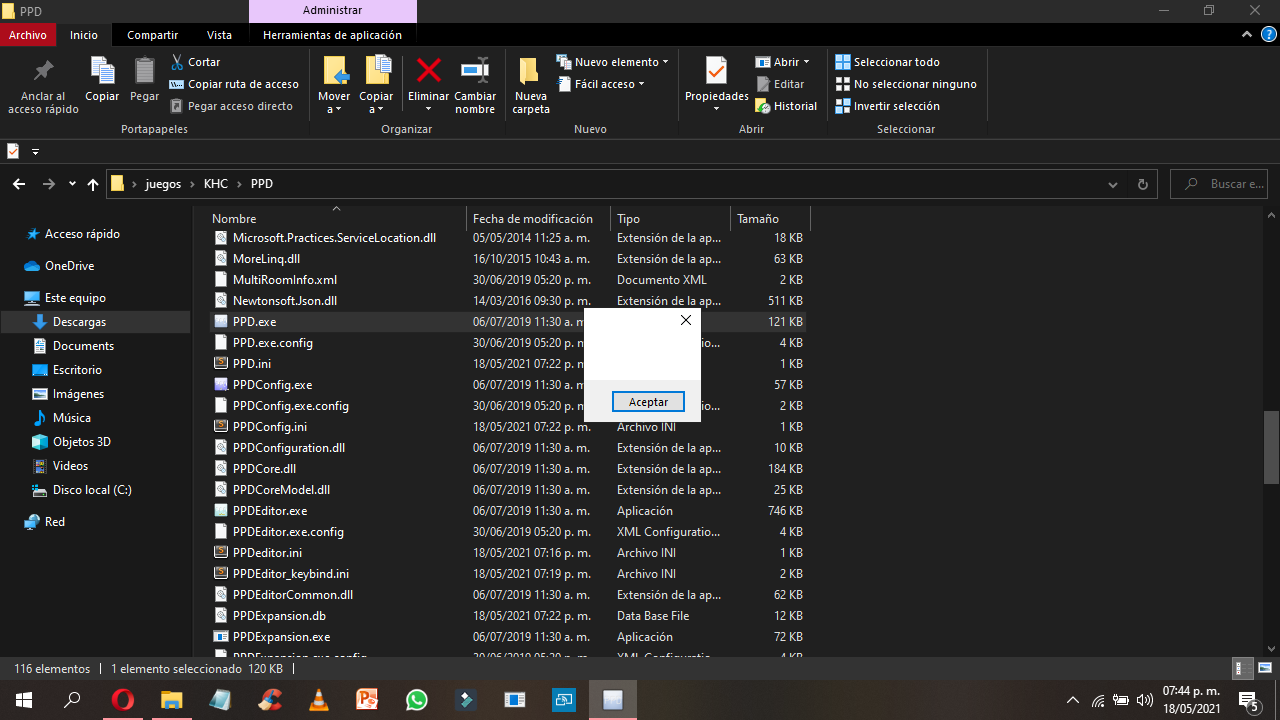
Task: Click Invertir selección option
Action: pyautogui.click(x=887, y=106)
